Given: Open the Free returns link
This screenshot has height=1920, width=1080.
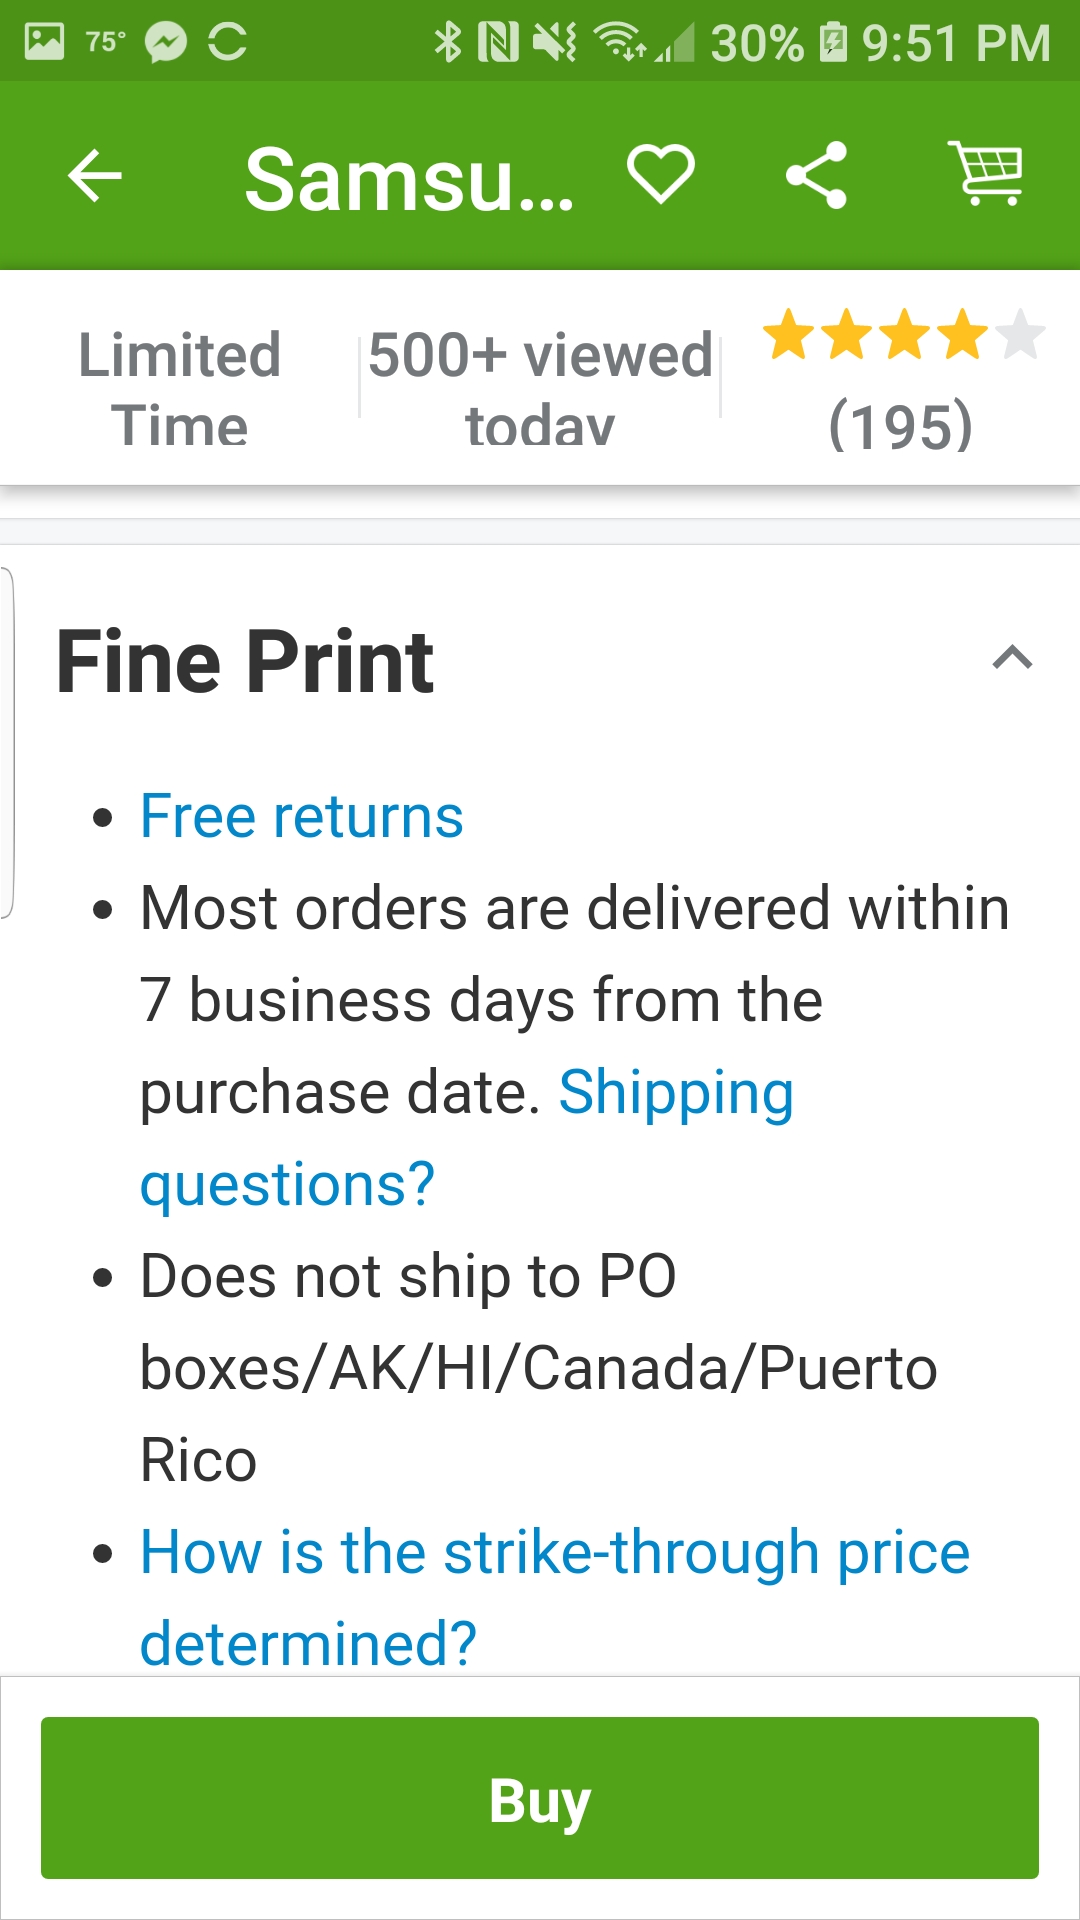Looking at the screenshot, I should (301, 816).
